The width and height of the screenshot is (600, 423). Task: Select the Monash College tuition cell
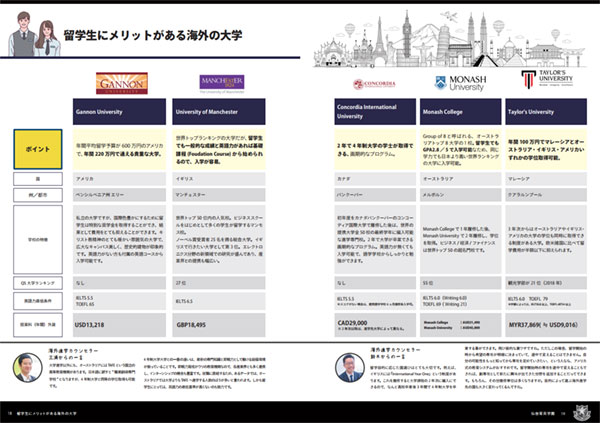[461, 325]
